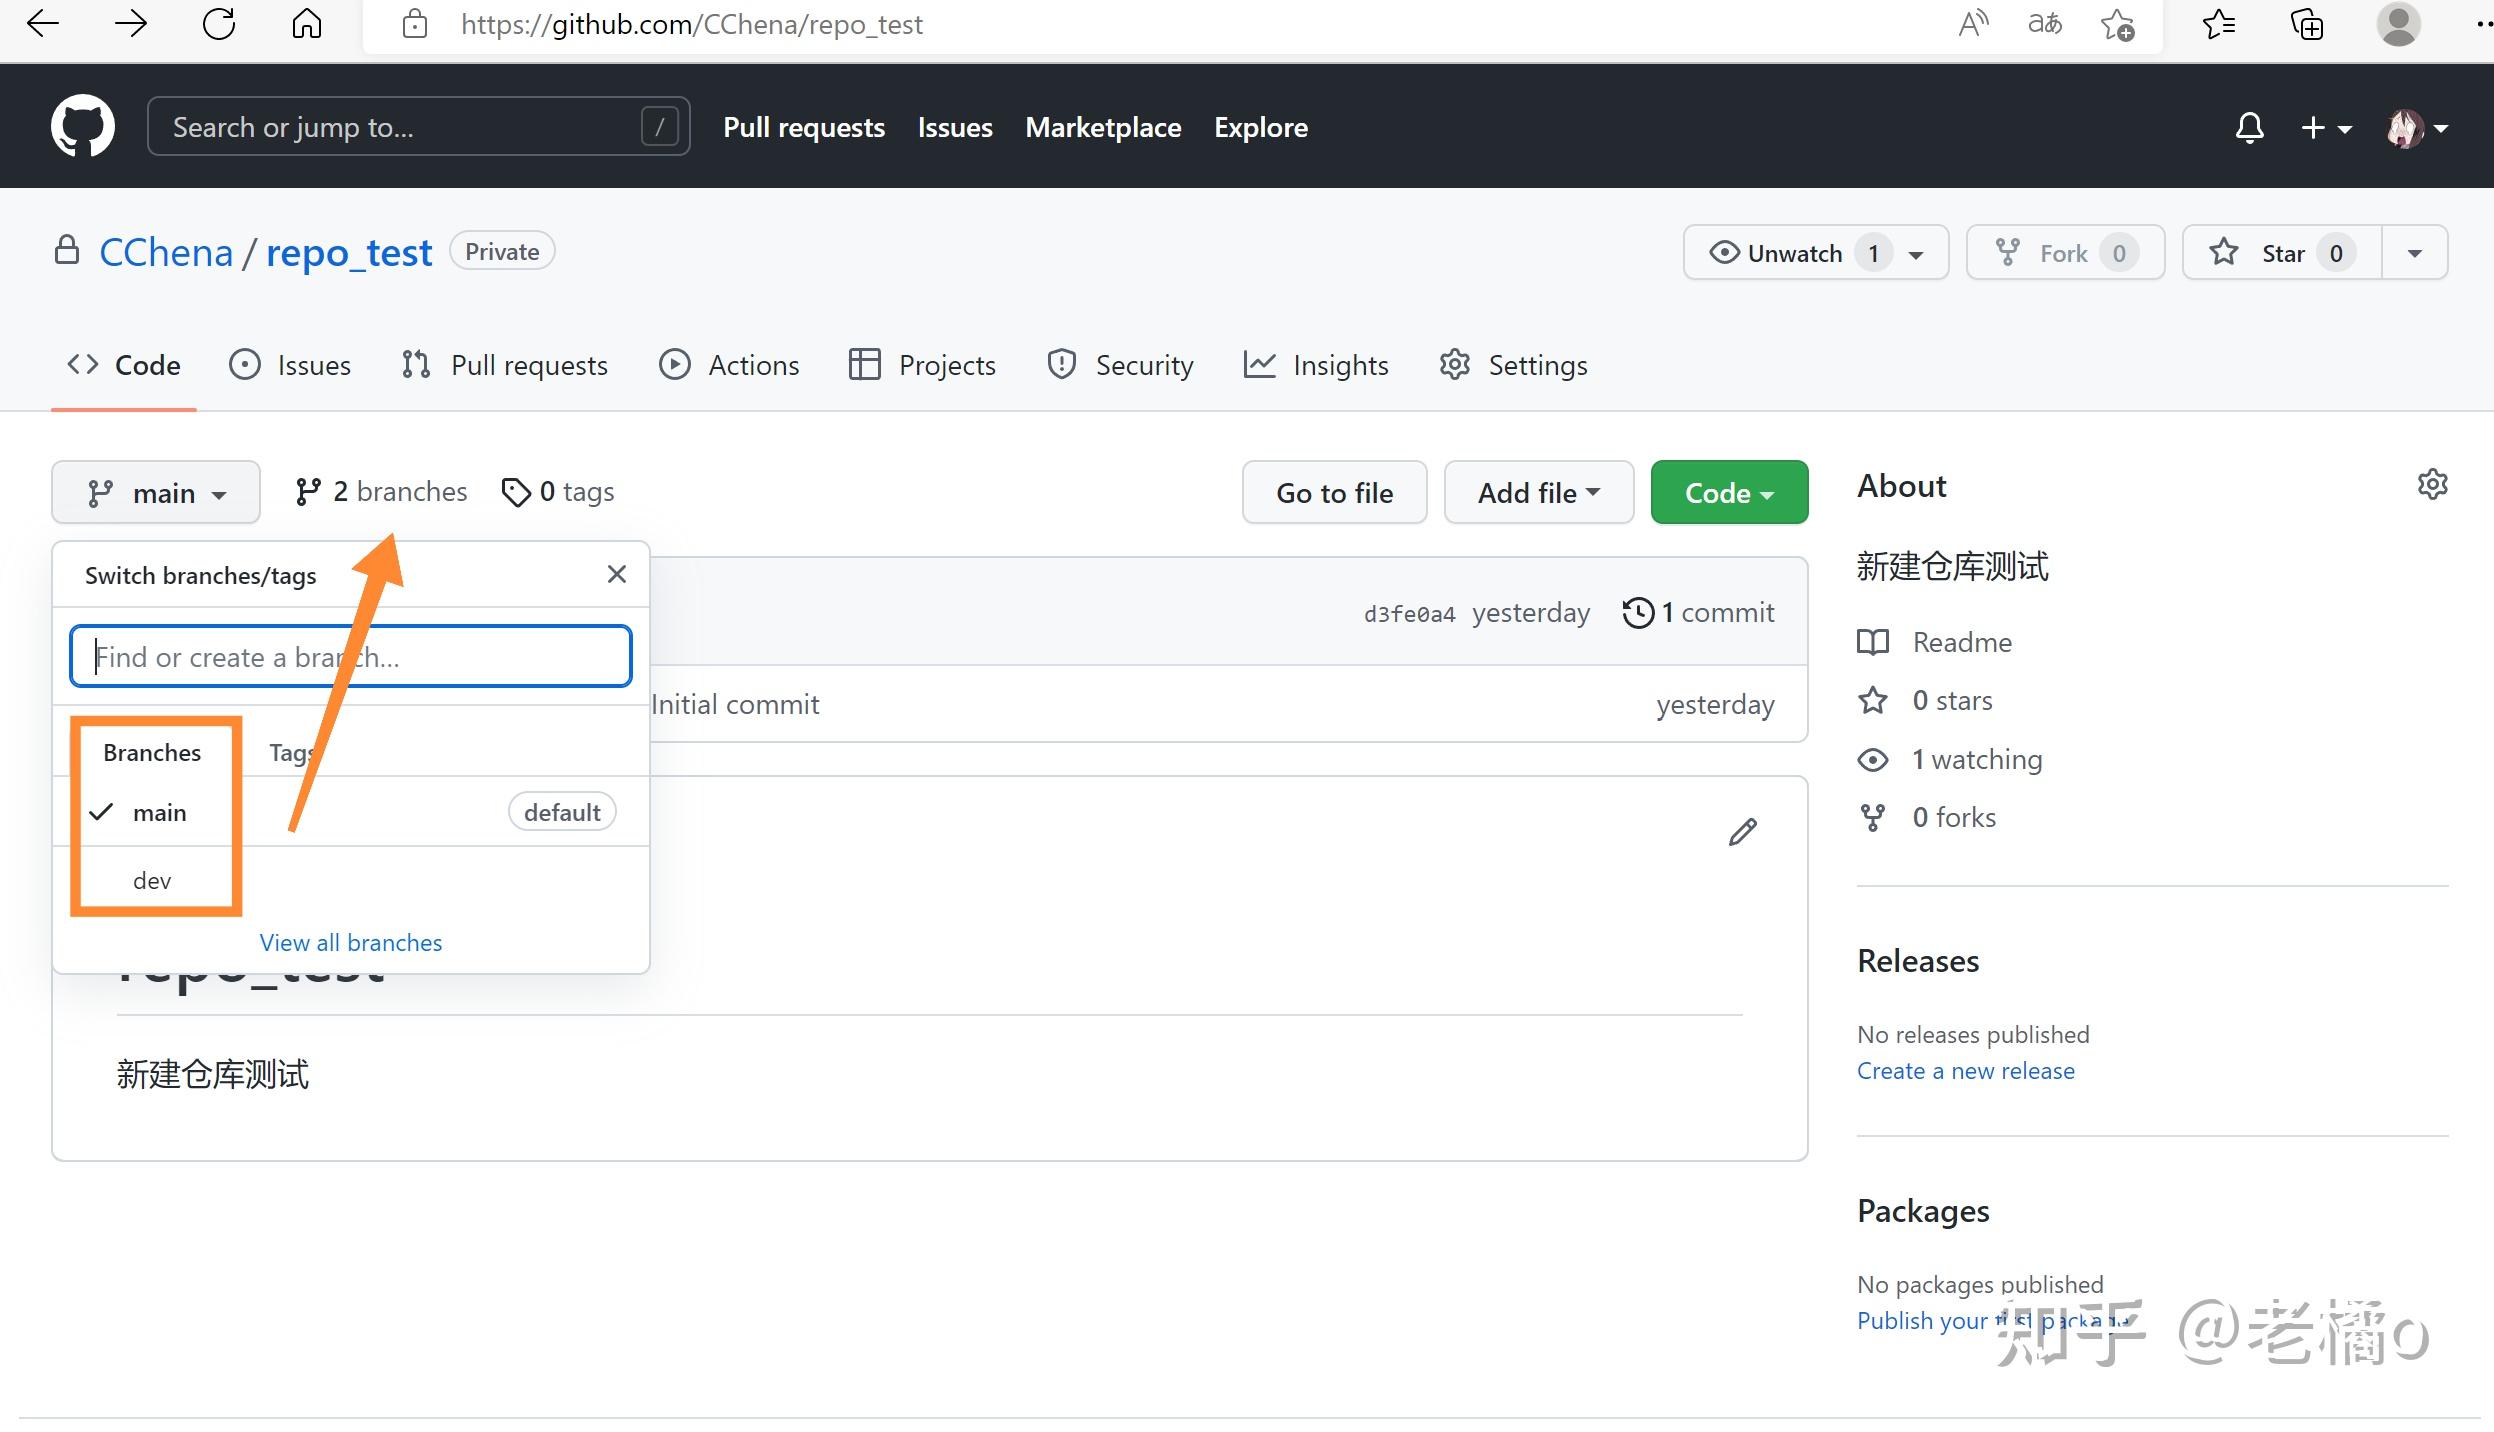This screenshot has height=1432, width=2494.
Task: Click the tags icon showing 0 tags
Action: (x=516, y=491)
